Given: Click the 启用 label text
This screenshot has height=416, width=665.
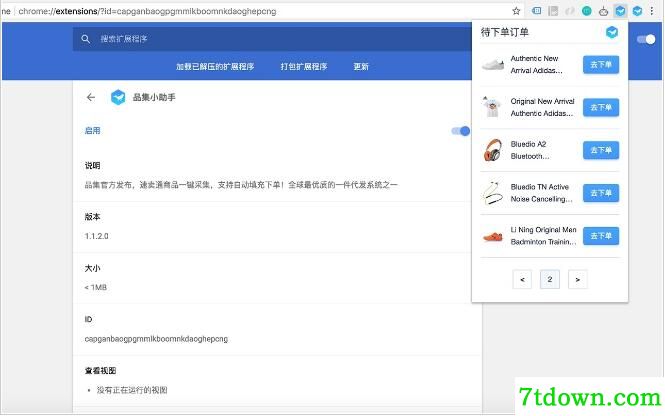Looking at the screenshot, I should [92, 131].
